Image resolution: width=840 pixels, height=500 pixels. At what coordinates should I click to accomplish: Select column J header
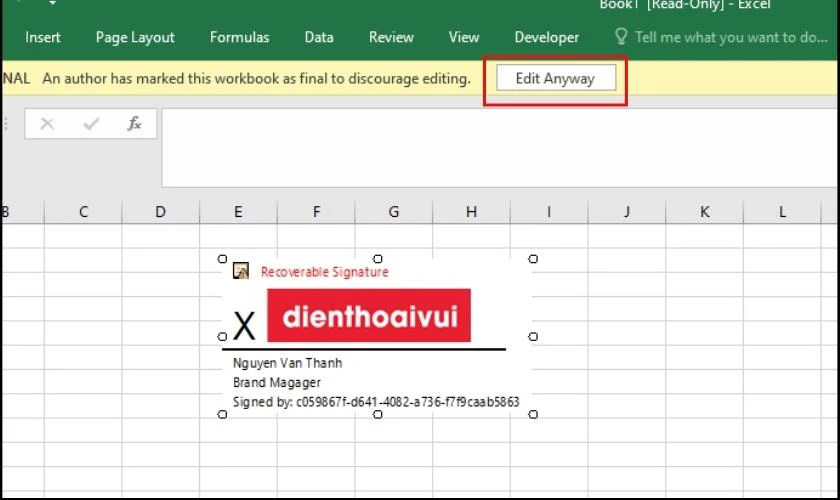(627, 212)
